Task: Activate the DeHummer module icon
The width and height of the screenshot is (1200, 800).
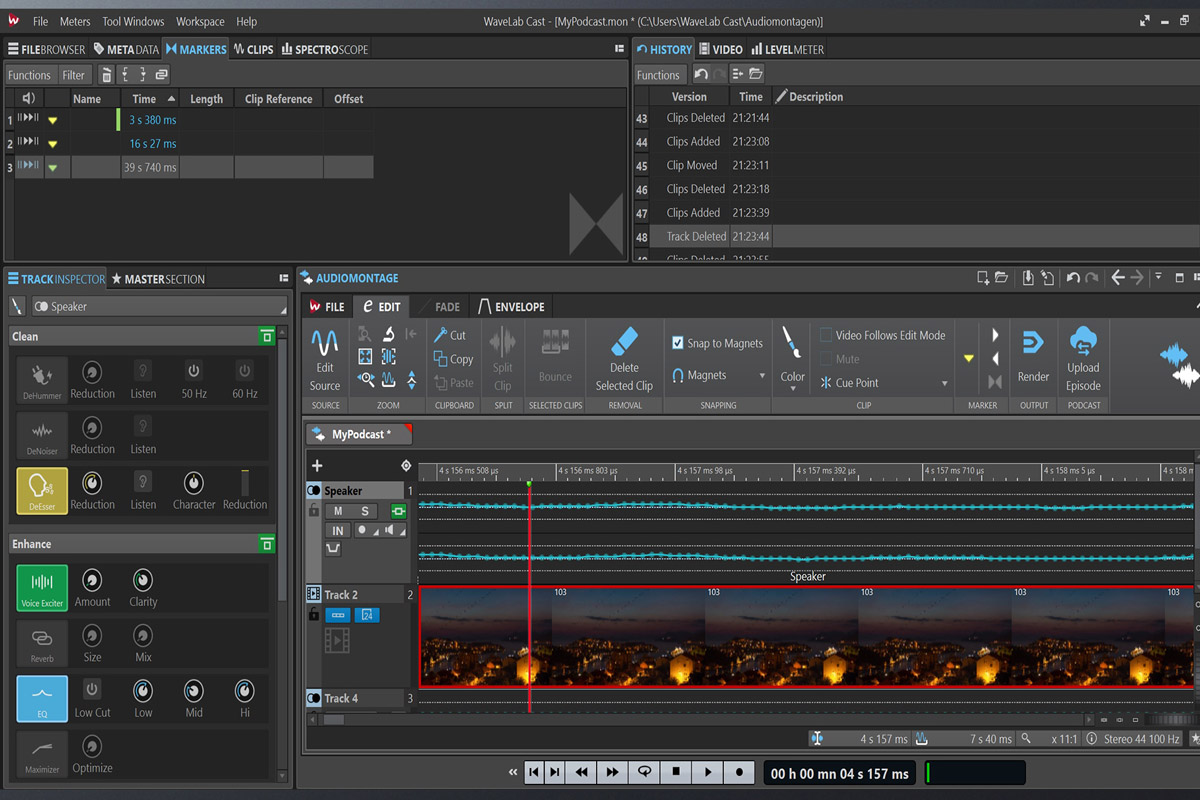Action: (x=42, y=381)
